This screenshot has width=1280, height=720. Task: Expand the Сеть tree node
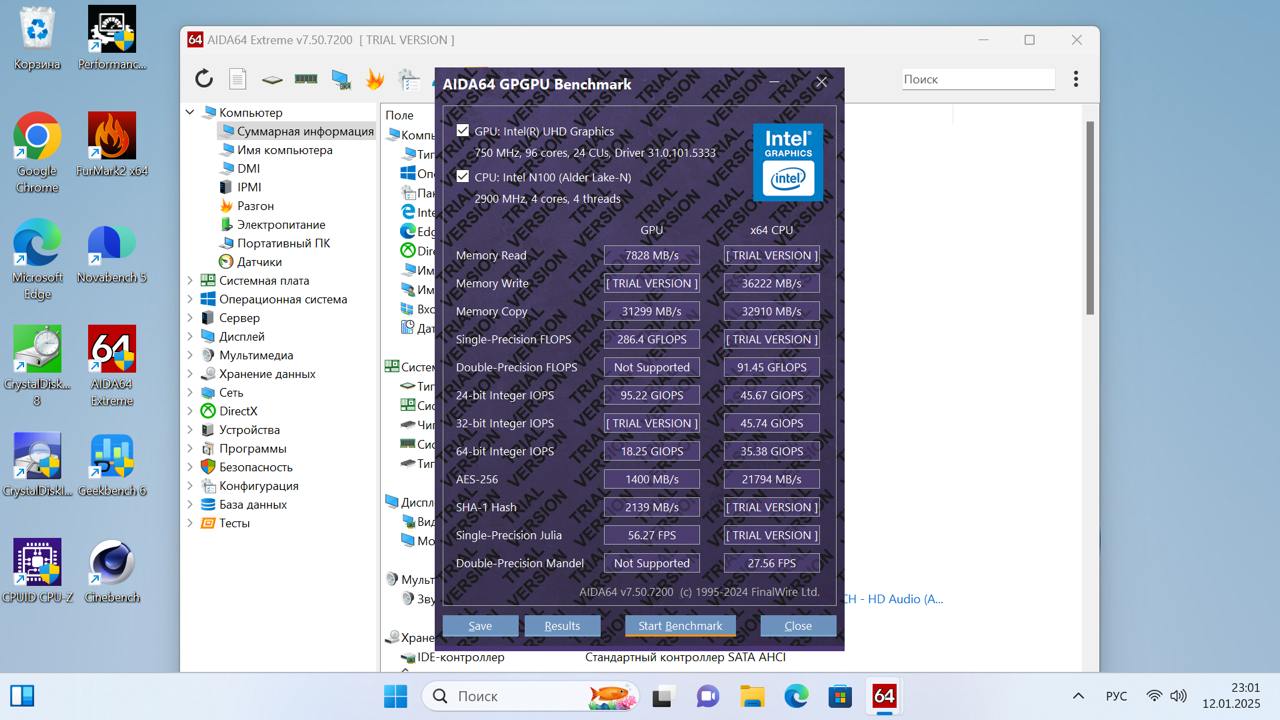tap(190, 393)
